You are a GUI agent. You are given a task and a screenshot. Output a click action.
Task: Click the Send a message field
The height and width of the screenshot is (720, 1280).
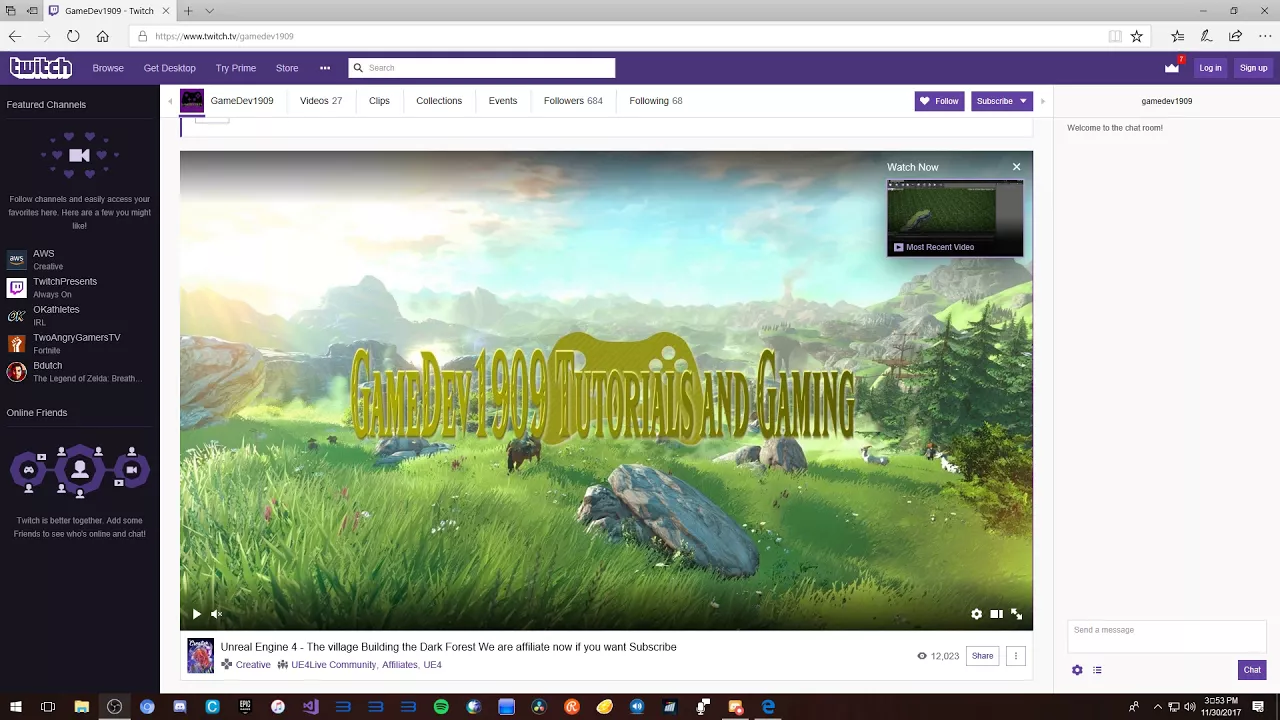pyautogui.click(x=1166, y=636)
